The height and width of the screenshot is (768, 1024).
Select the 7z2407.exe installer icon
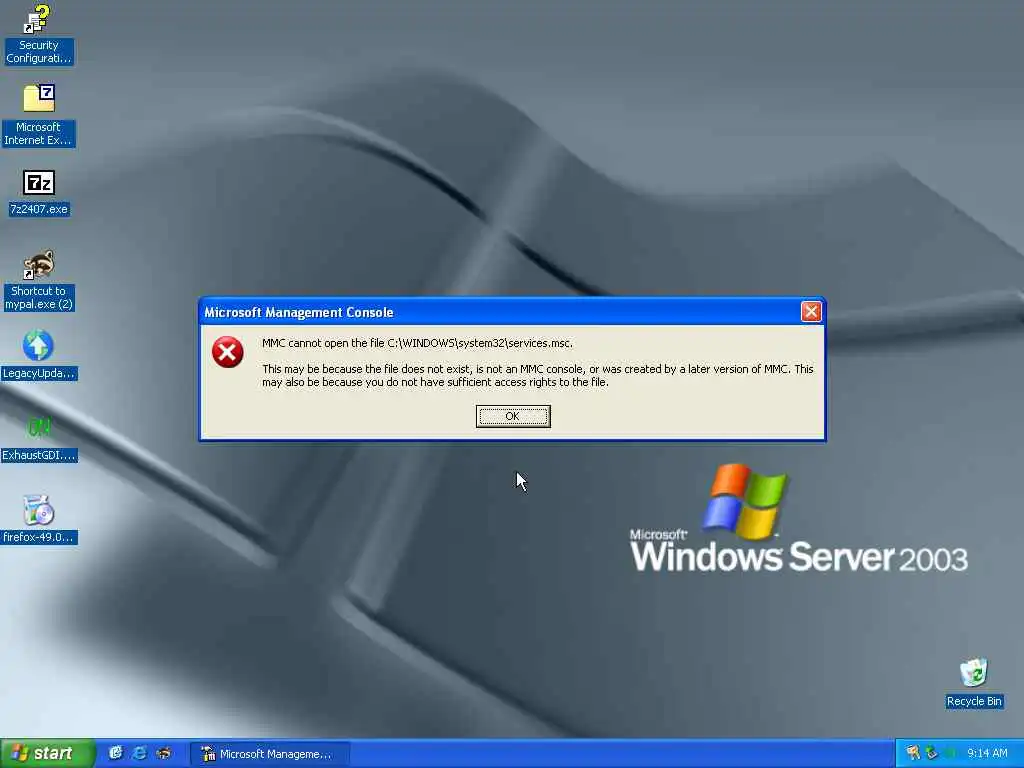click(39, 193)
